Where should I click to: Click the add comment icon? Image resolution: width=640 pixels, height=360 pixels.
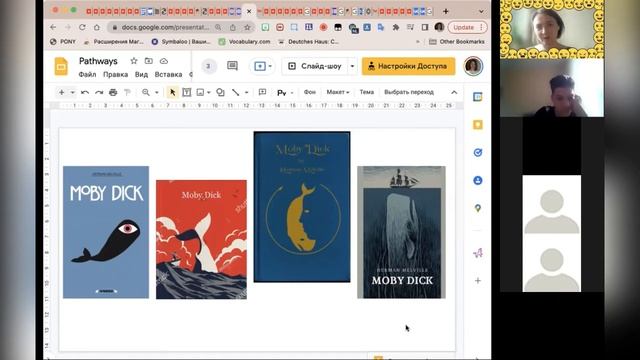coord(262,92)
